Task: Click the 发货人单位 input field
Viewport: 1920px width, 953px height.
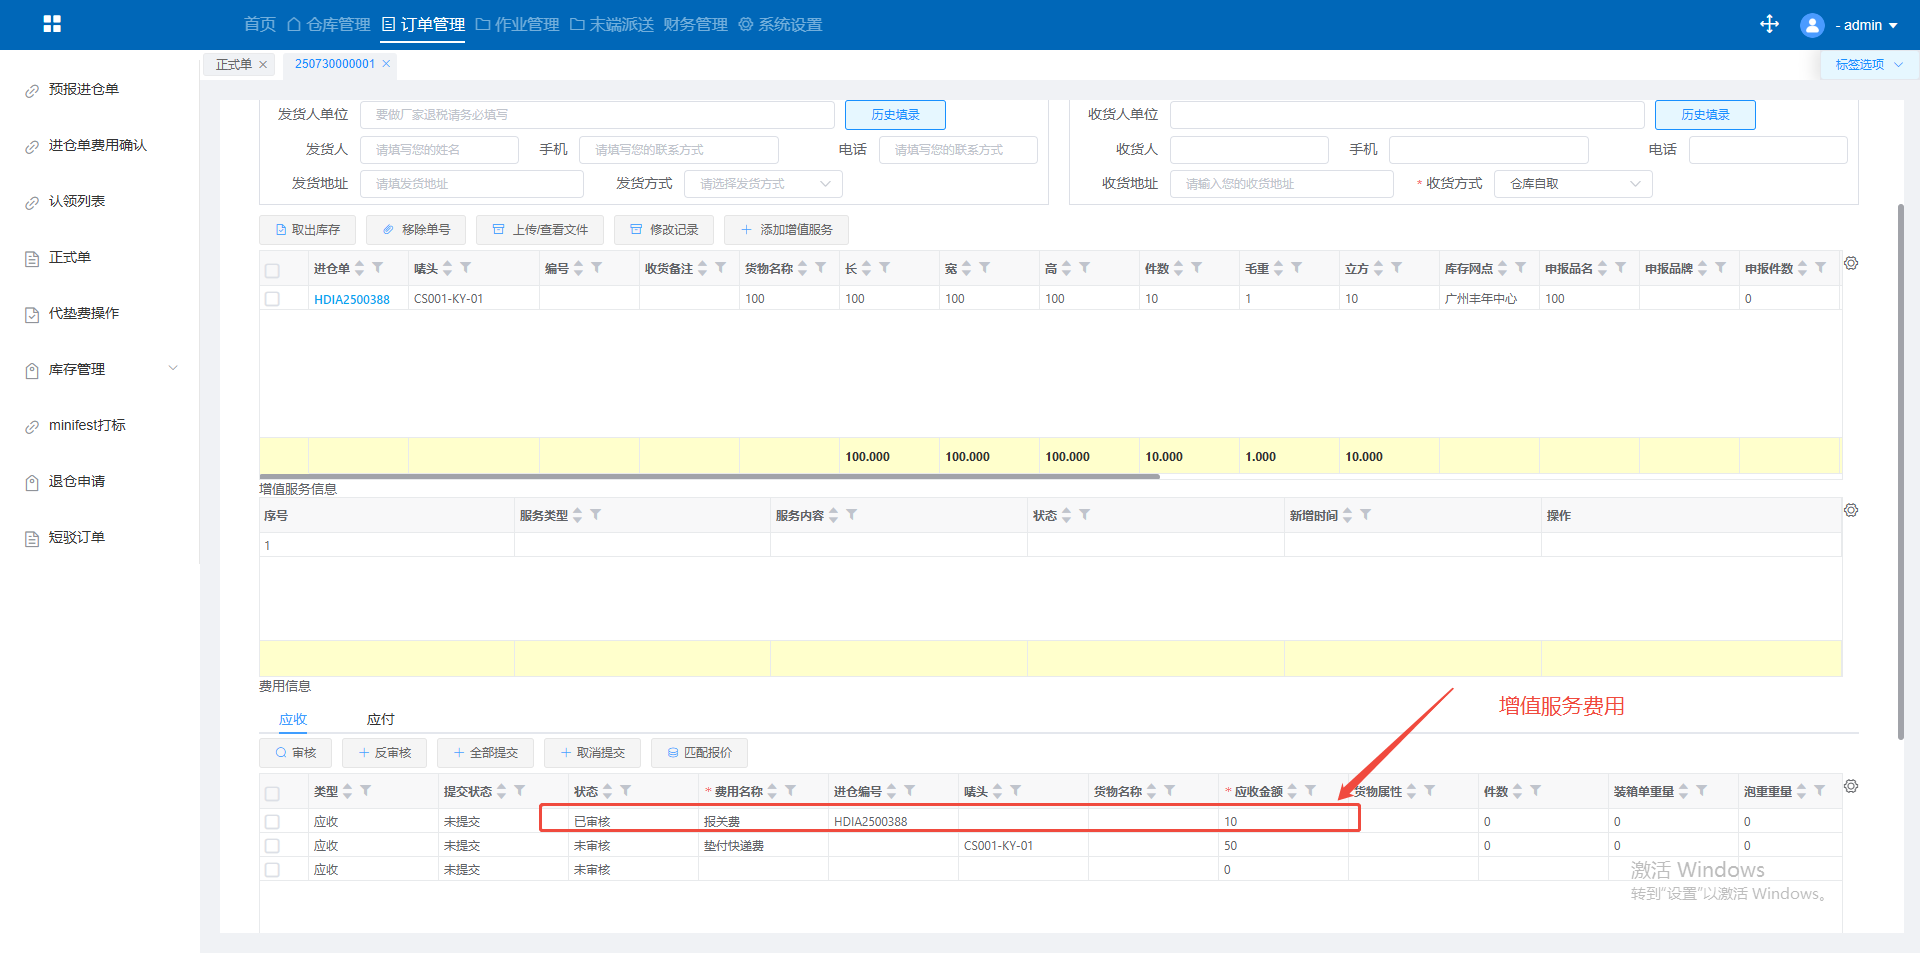Action: pyautogui.click(x=596, y=115)
